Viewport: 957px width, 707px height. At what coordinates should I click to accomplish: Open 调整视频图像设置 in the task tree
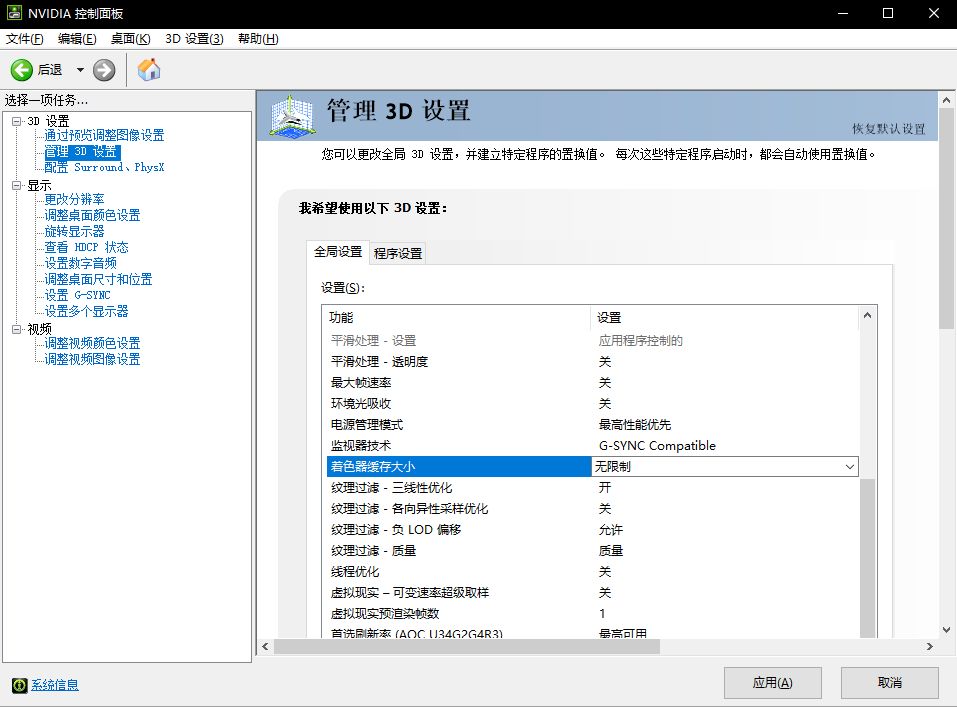pos(92,359)
